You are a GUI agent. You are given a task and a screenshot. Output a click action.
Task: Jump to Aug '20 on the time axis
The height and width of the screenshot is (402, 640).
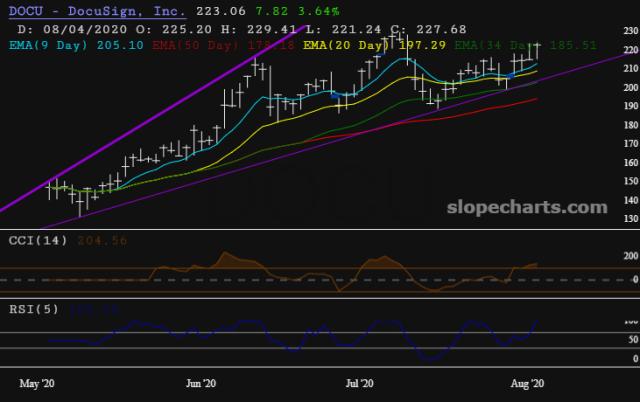click(520, 383)
